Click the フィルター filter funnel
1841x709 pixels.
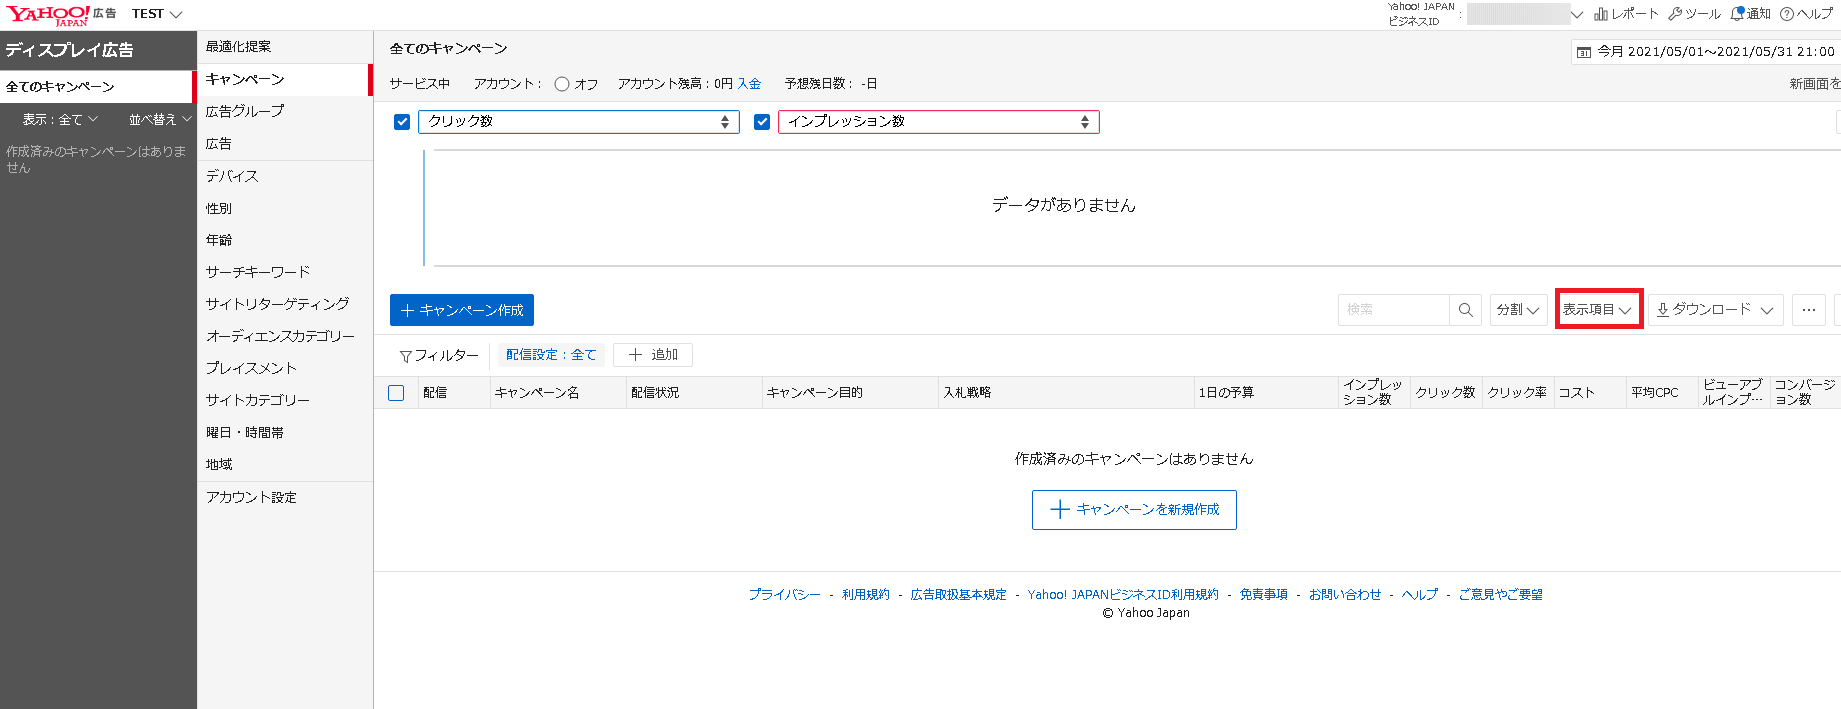pyautogui.click(x=439, y=355)
